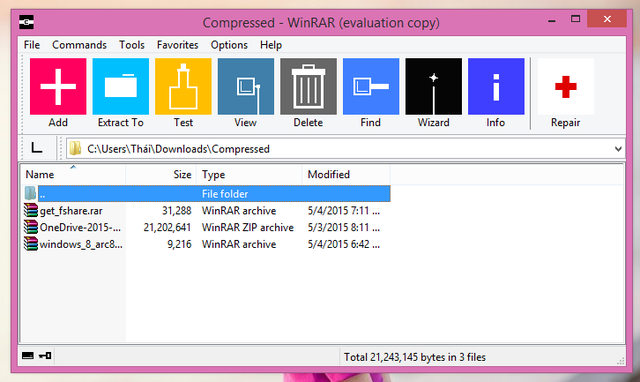Click the parent folder icon
Screen dimensions: 640x382
(31, 193)
